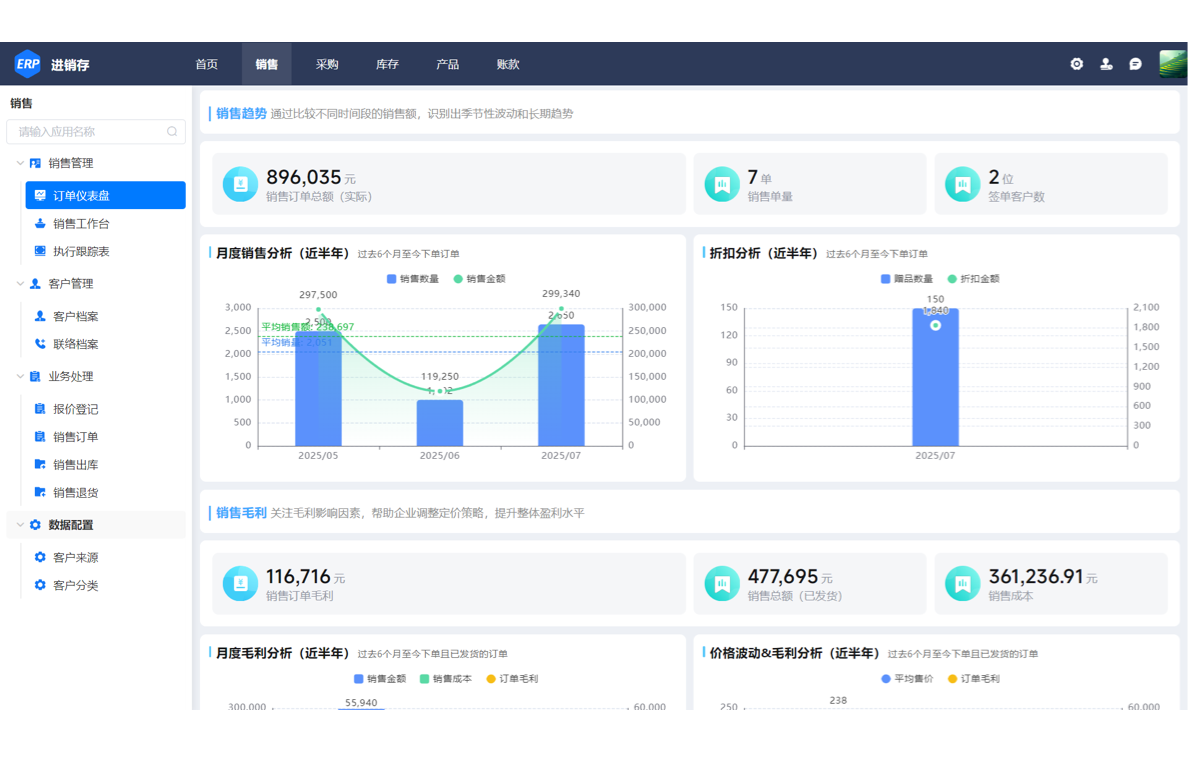Open the chat message icon in top bar
Viewport: 1200px width, 760px height.
1135,63
